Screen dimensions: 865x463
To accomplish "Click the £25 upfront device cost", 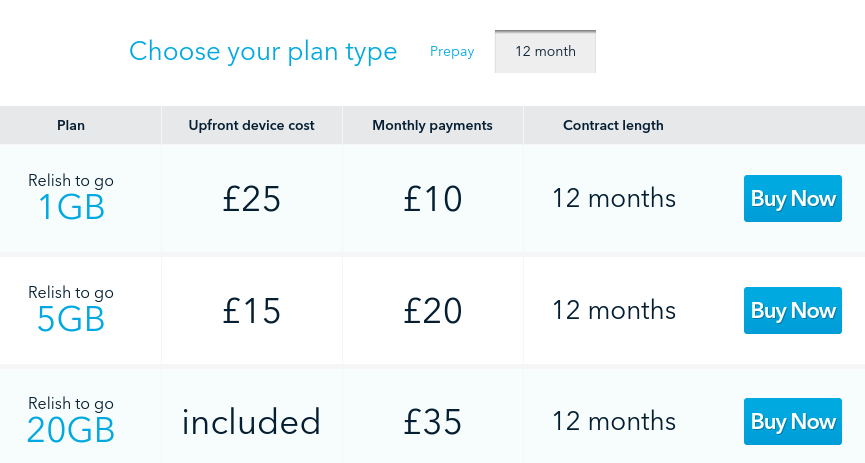I will (252, 199).
